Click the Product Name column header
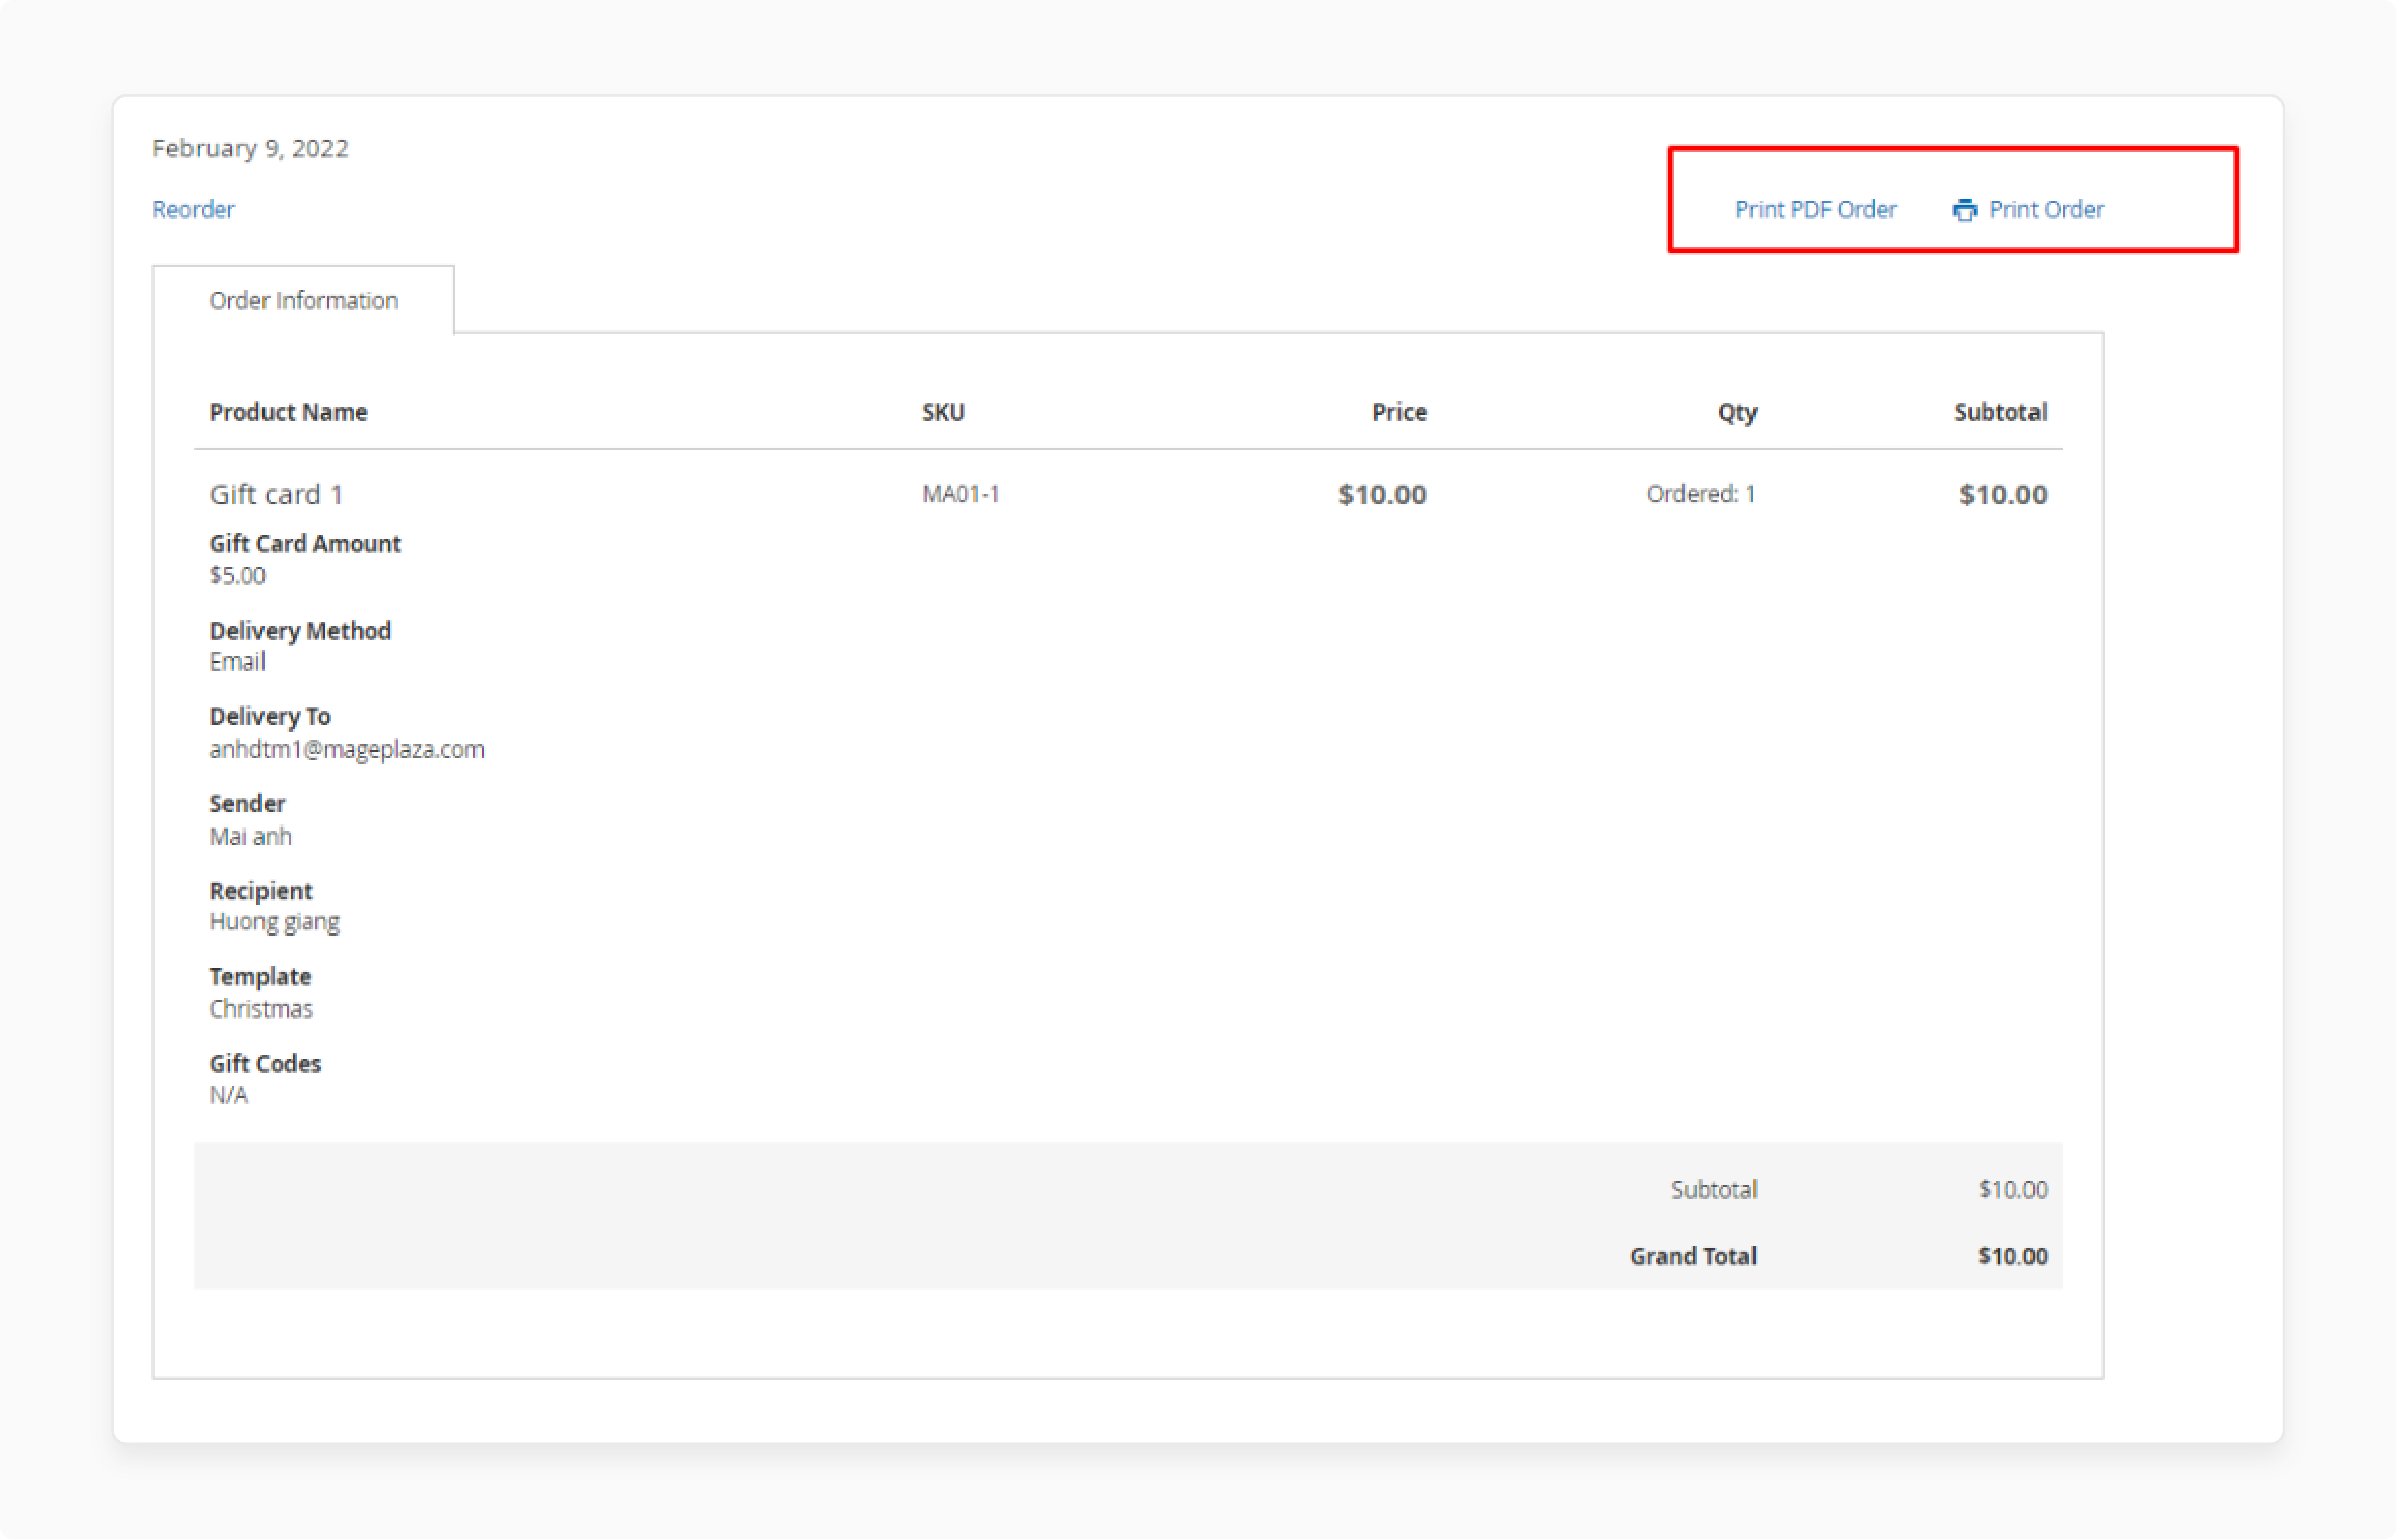 point(288,412)
